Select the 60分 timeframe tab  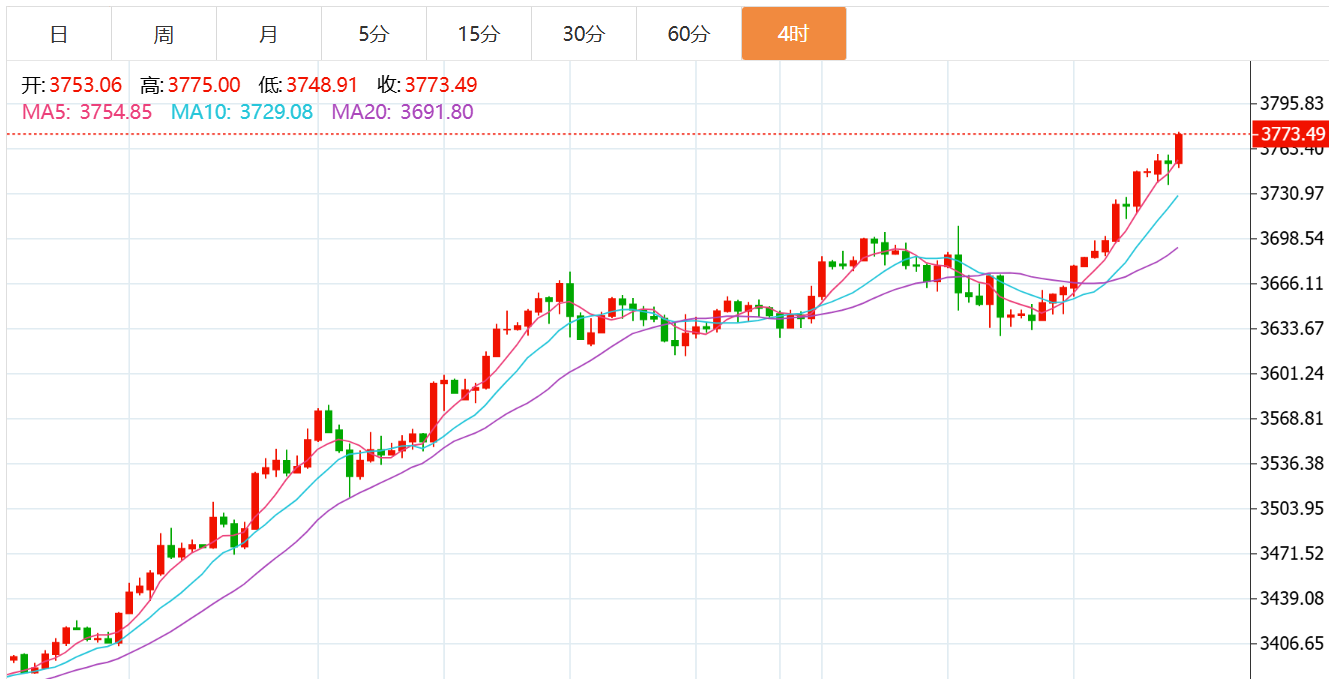689,34
